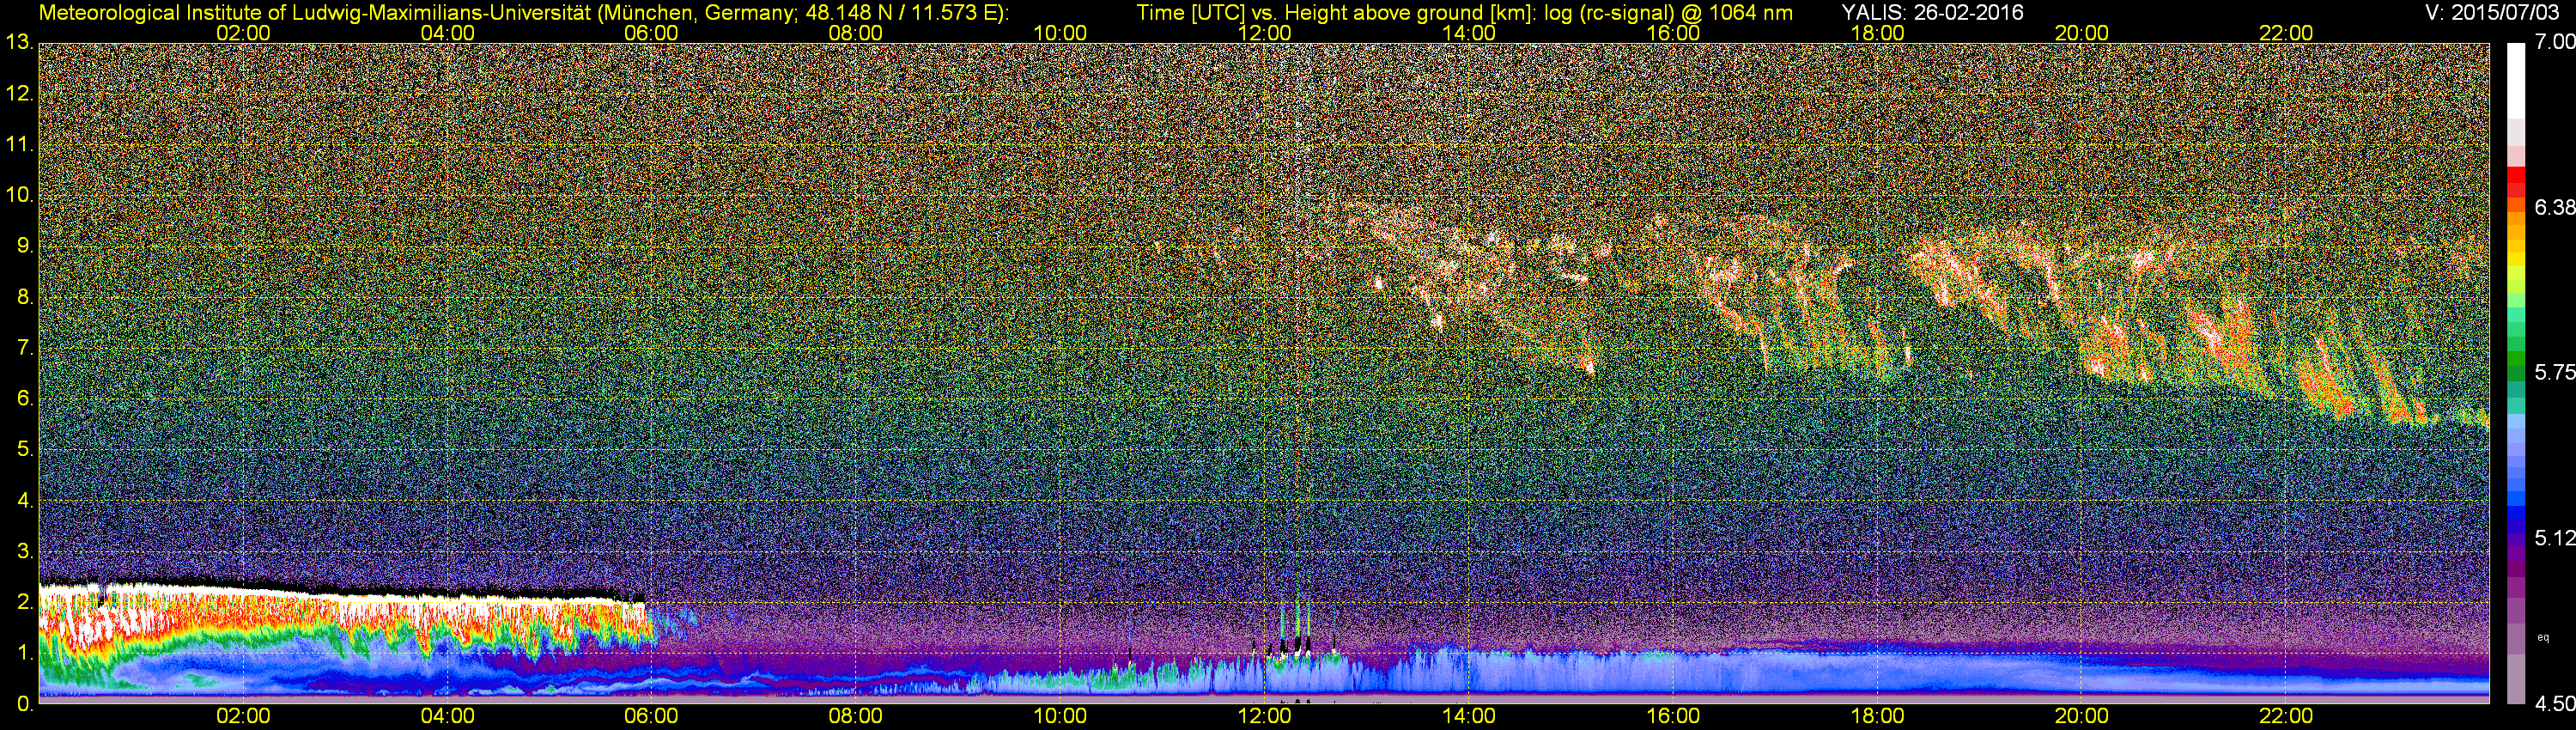This screenshot has width=2576, height=730.
Task: Click the height axis label '9.'
Action: [25, 246]
